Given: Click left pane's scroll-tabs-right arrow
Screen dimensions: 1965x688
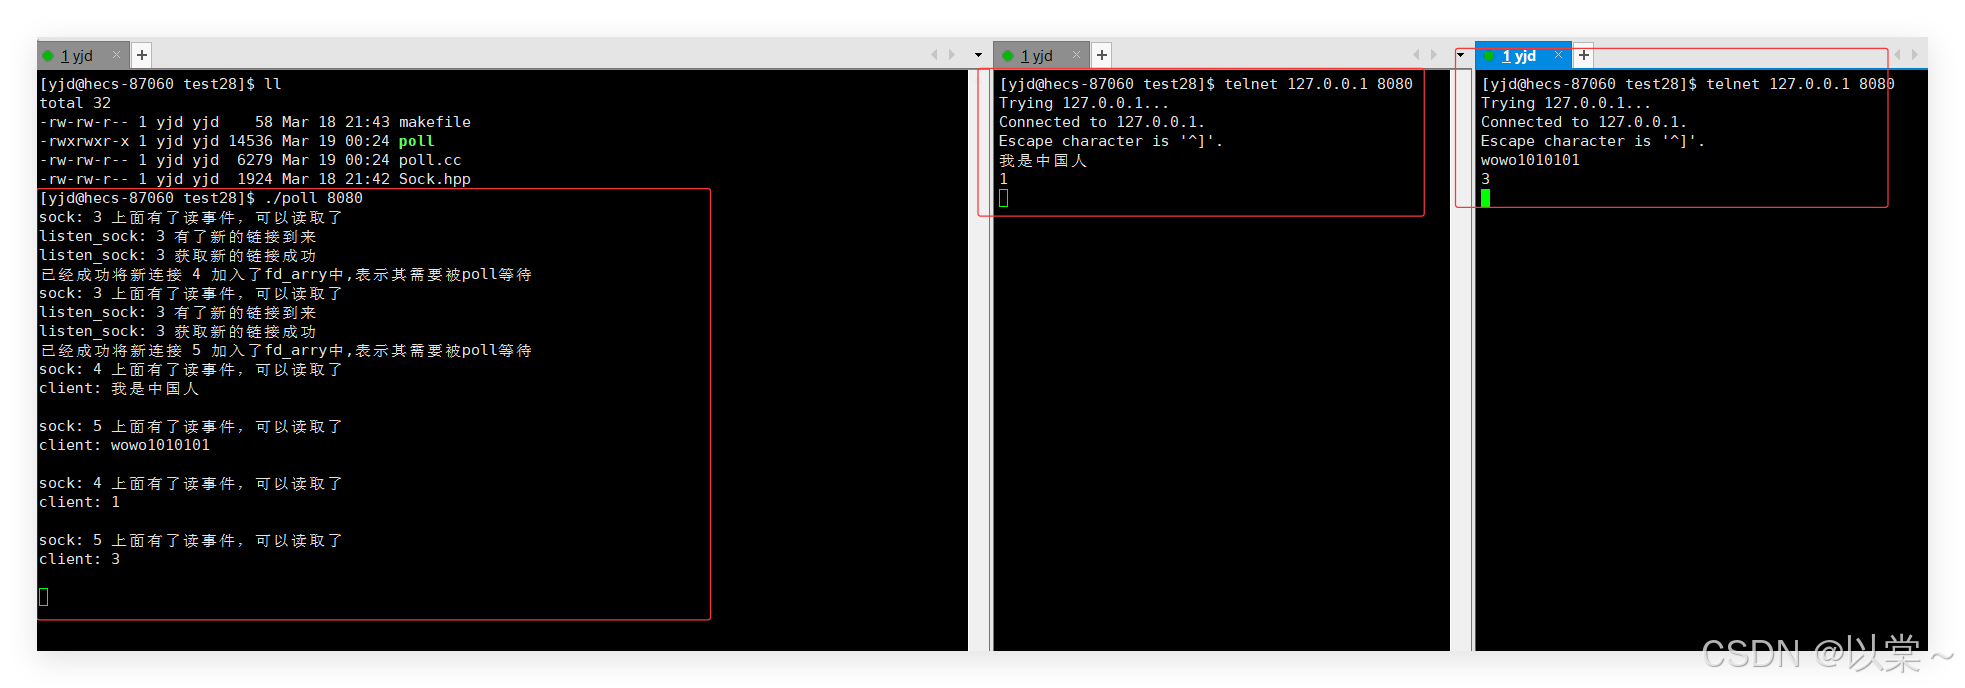Looking at the screenshot, I should (x=951, y=55).
